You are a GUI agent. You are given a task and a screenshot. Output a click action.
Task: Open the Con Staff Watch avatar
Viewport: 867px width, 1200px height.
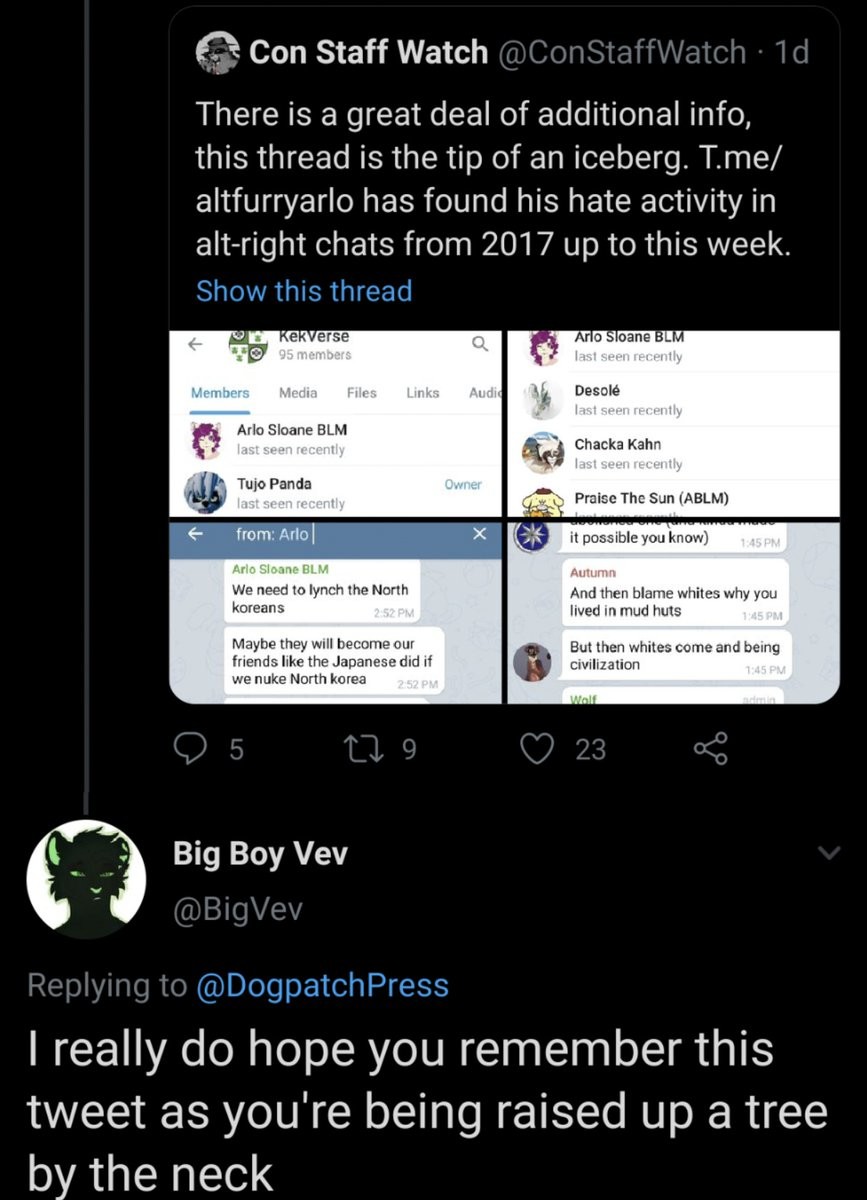click(x=216, y=51)
